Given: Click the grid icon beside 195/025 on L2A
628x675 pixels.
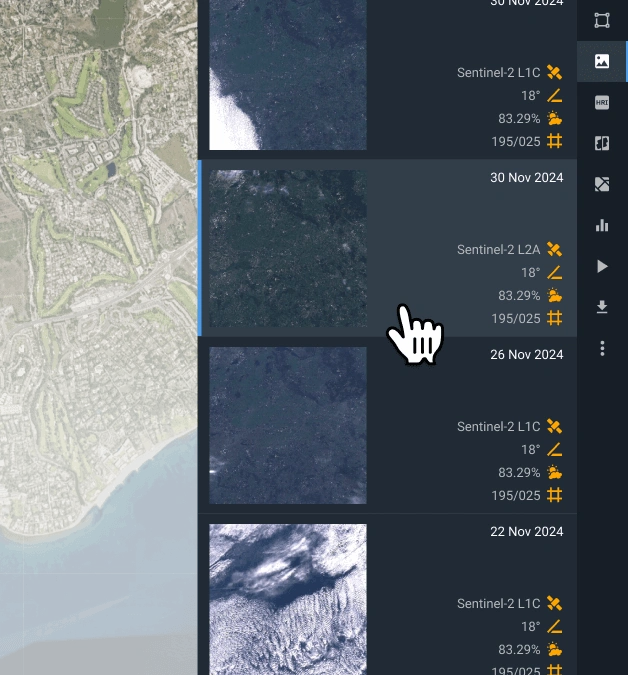Looking at the screenshot, I should pos(555,318).
